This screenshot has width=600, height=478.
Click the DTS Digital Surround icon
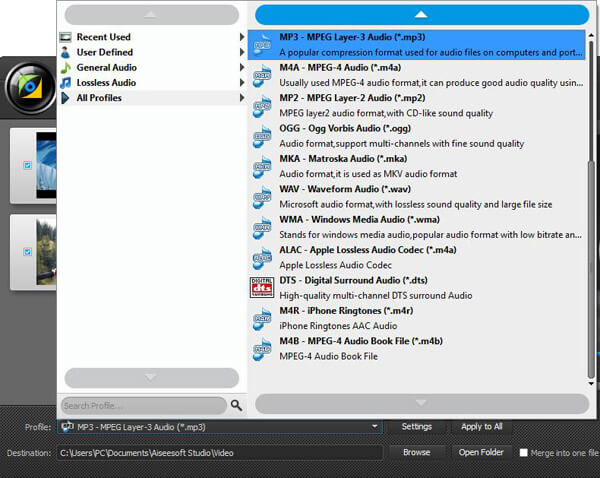[262, 287]
